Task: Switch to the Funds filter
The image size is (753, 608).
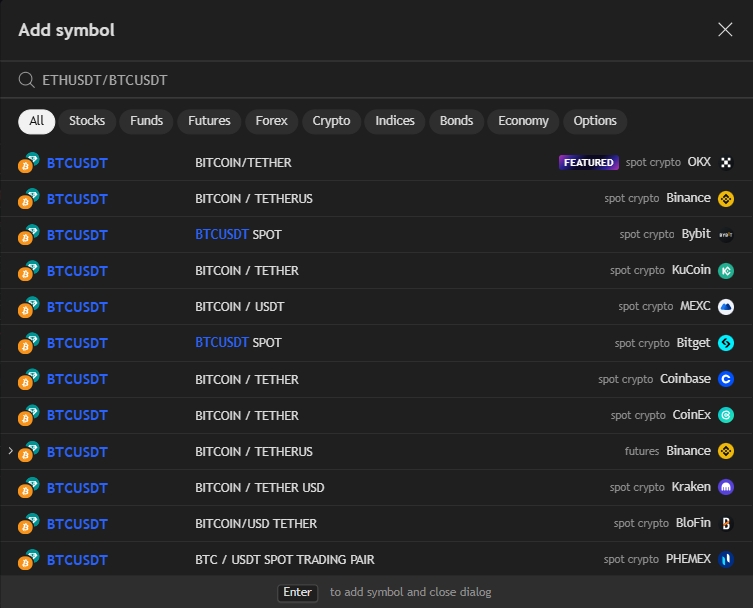Action: pyautogui.click(x=146, y=121)
